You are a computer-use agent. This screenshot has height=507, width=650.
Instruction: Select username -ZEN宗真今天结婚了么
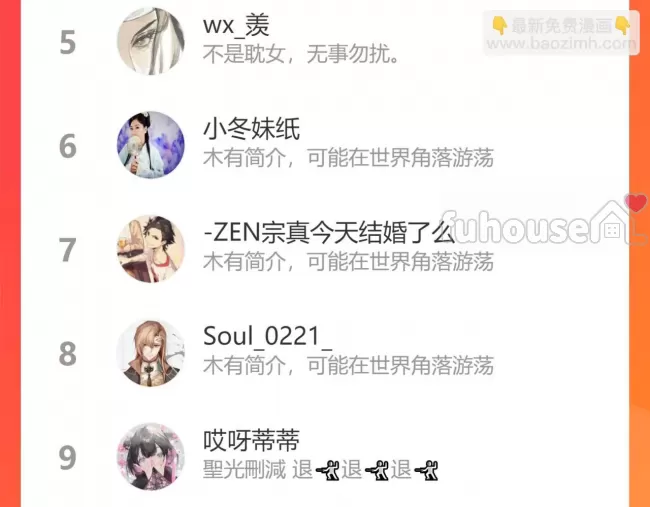[329, 233]
